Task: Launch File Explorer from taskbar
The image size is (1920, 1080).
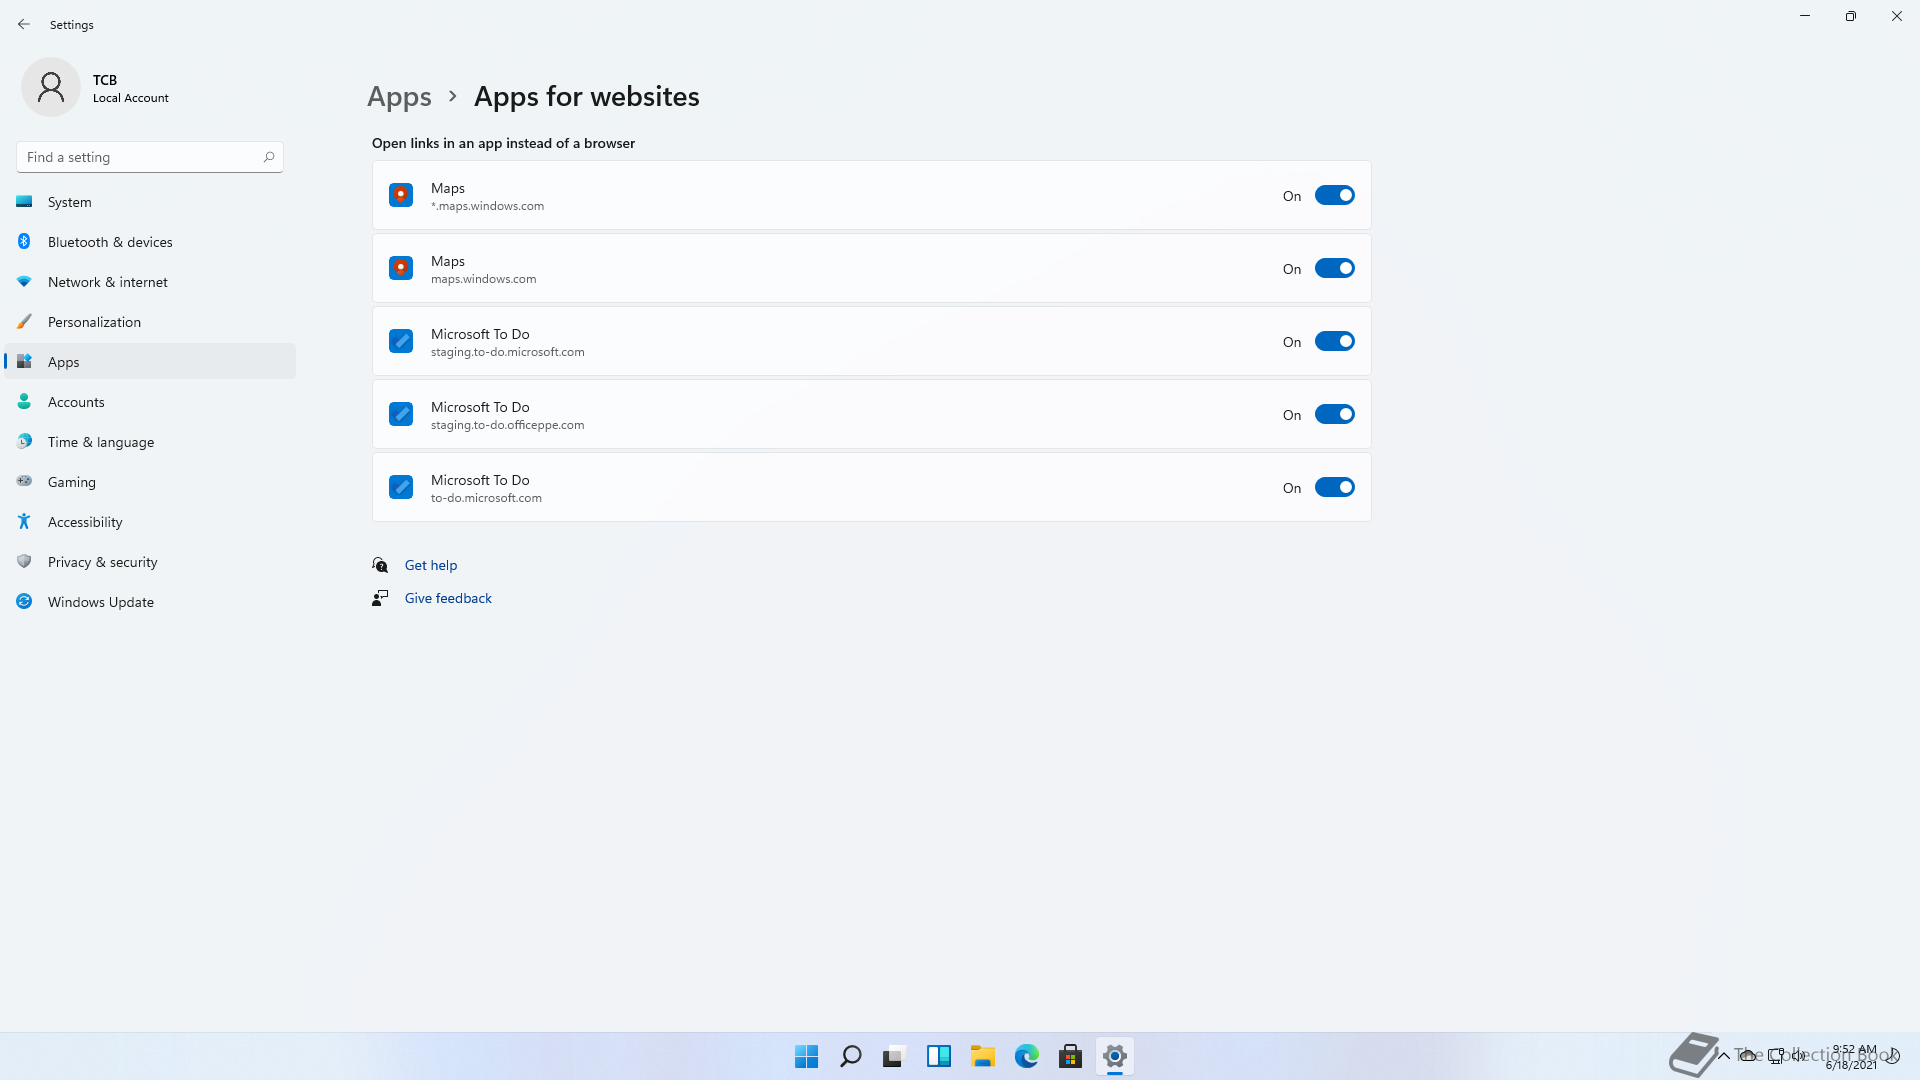Action: click(983, 1056)
